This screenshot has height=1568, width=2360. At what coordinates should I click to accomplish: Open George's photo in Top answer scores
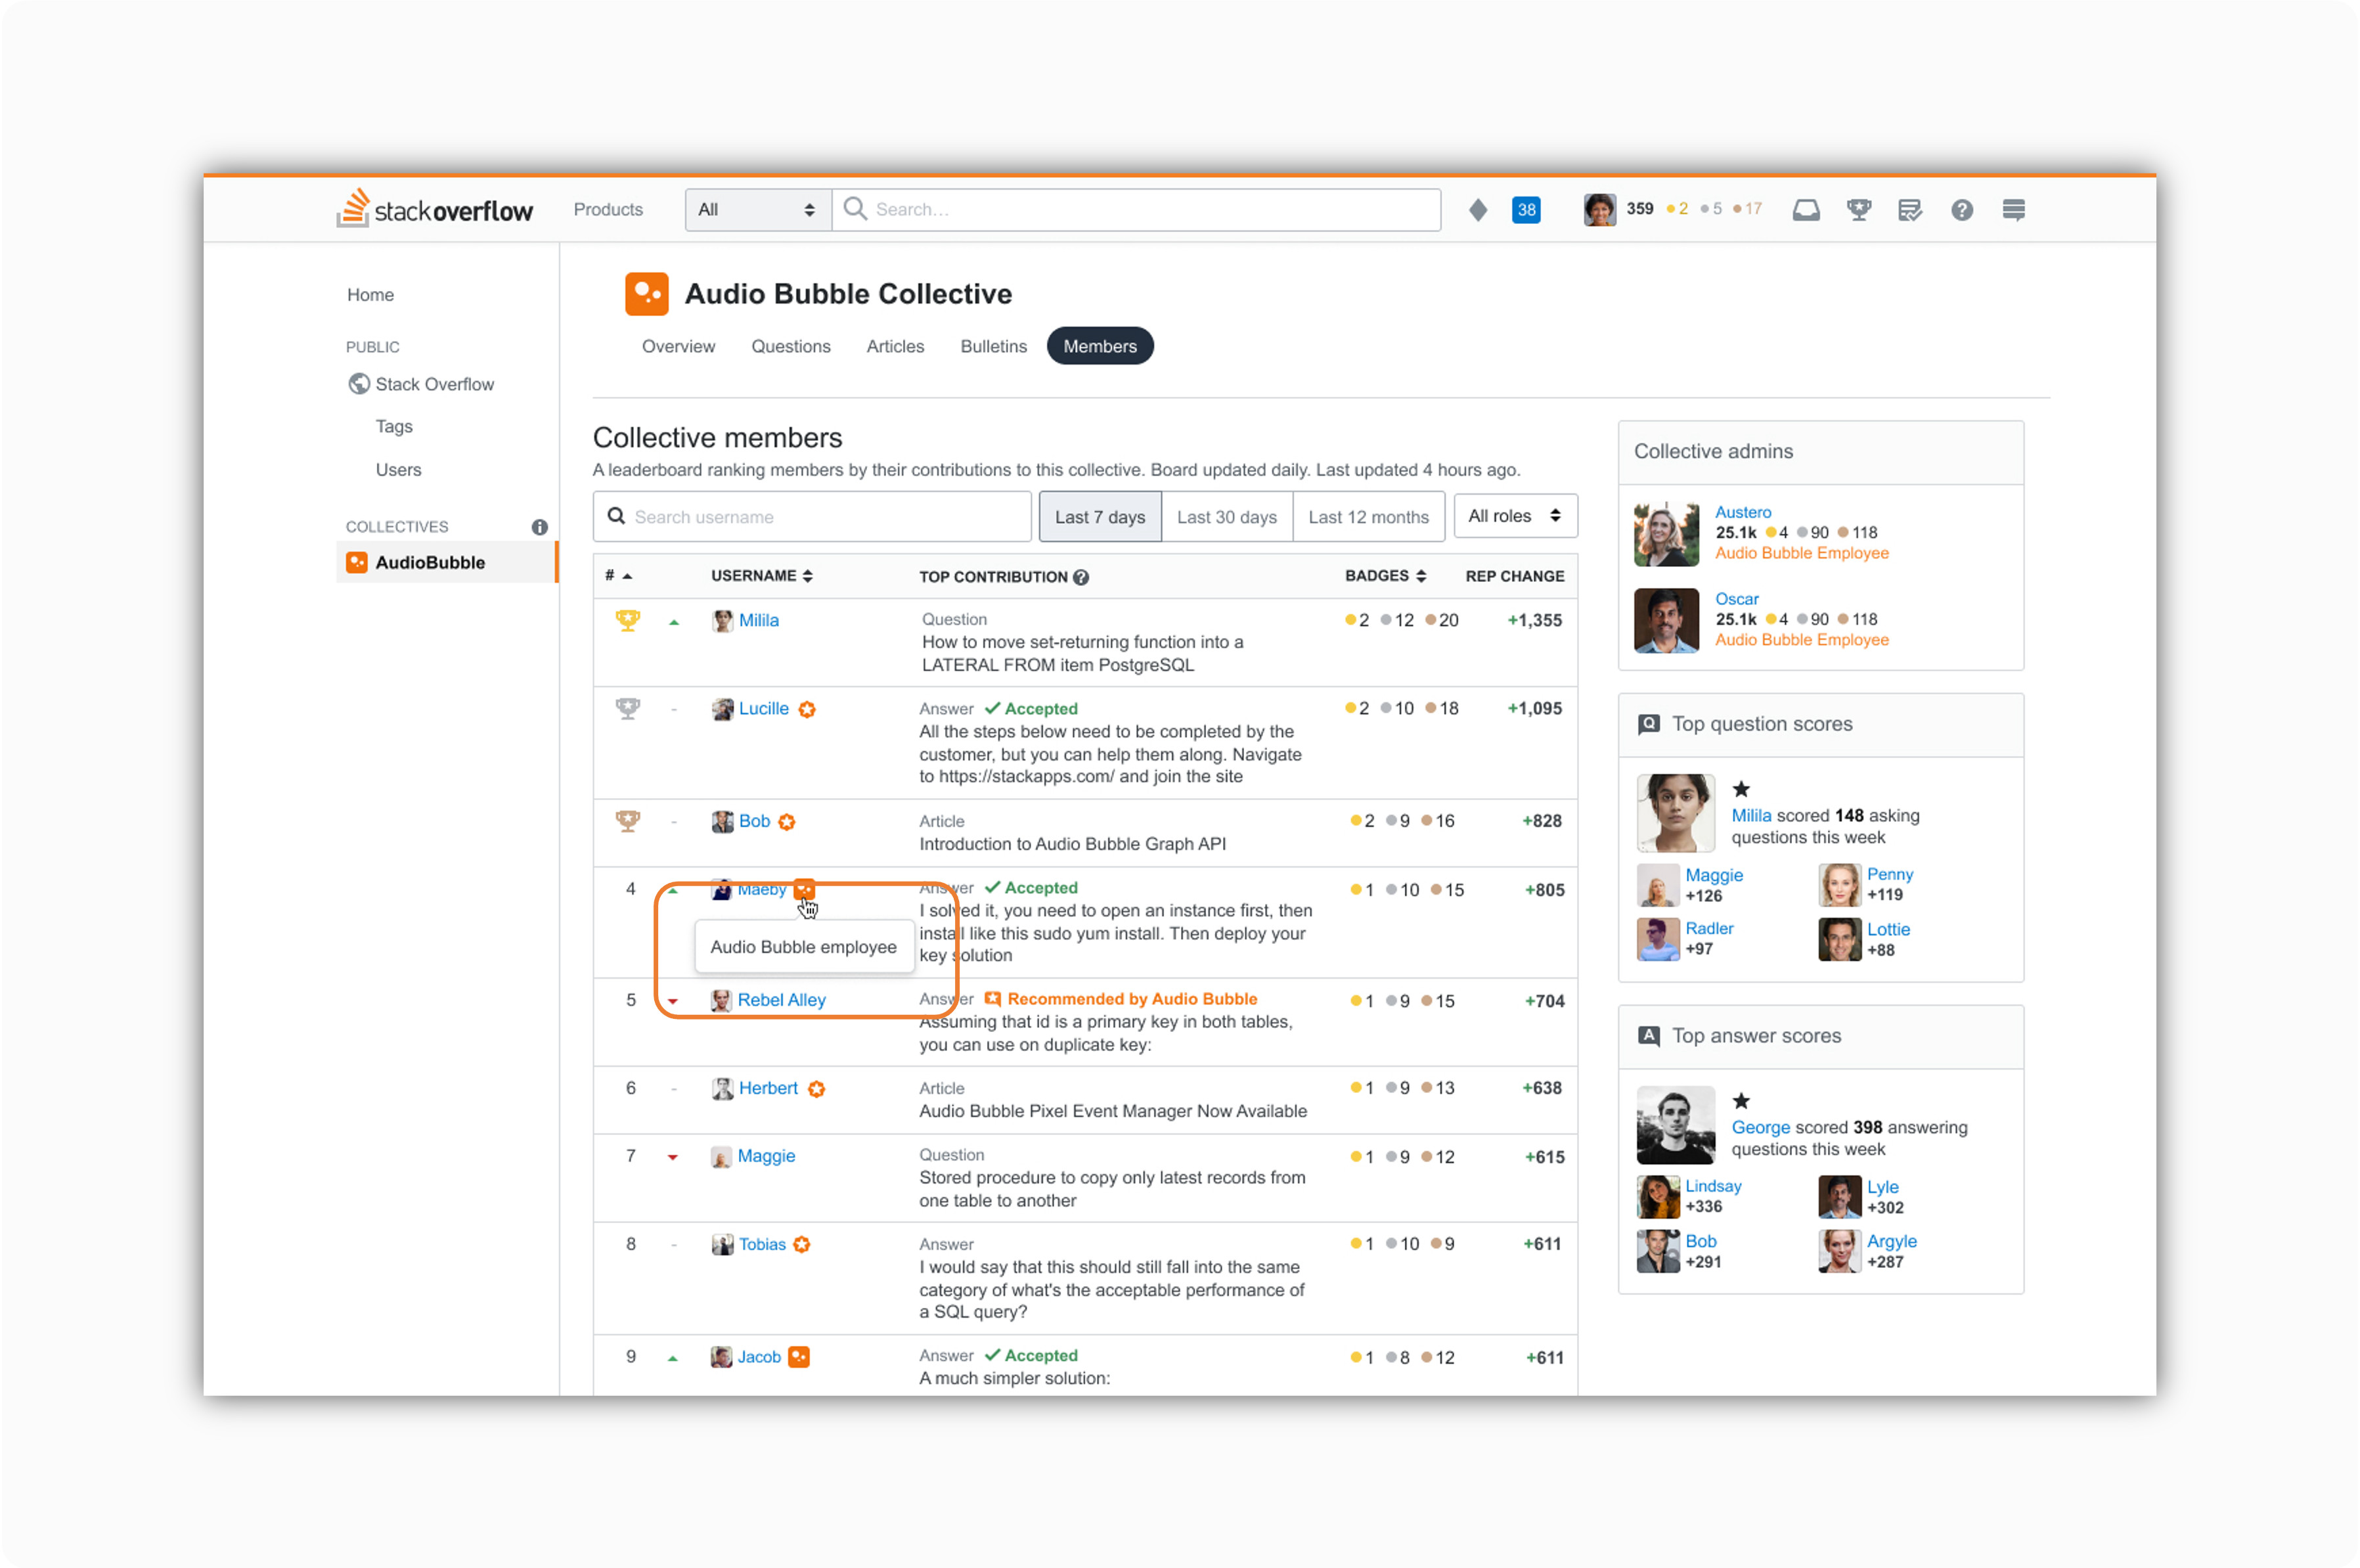pos(1675,1125)
